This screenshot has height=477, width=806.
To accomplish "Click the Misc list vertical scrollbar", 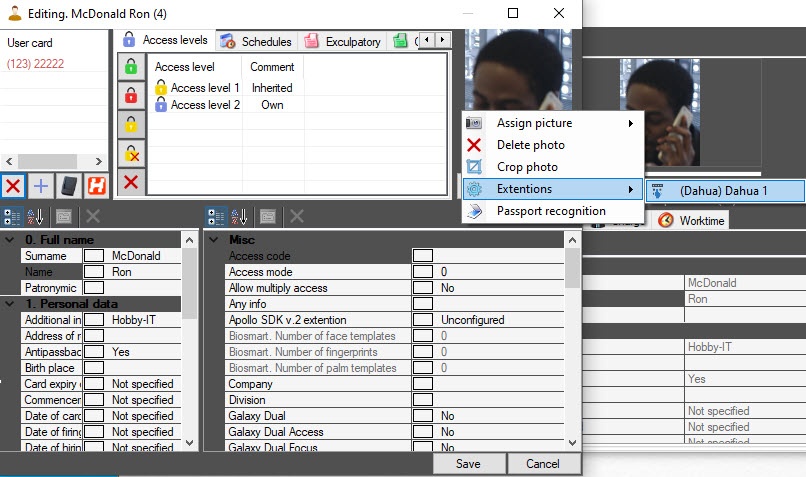I will 572,340.
